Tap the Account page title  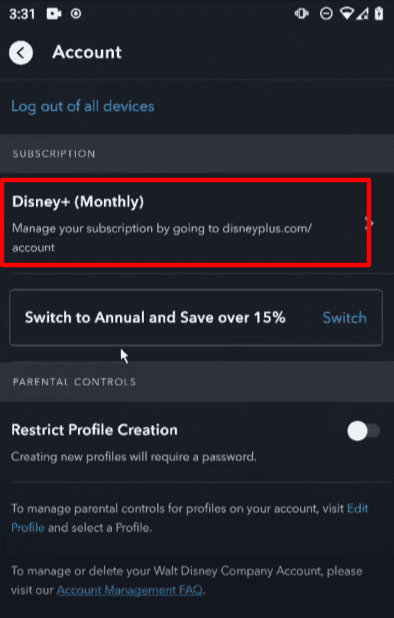[87, 52]
